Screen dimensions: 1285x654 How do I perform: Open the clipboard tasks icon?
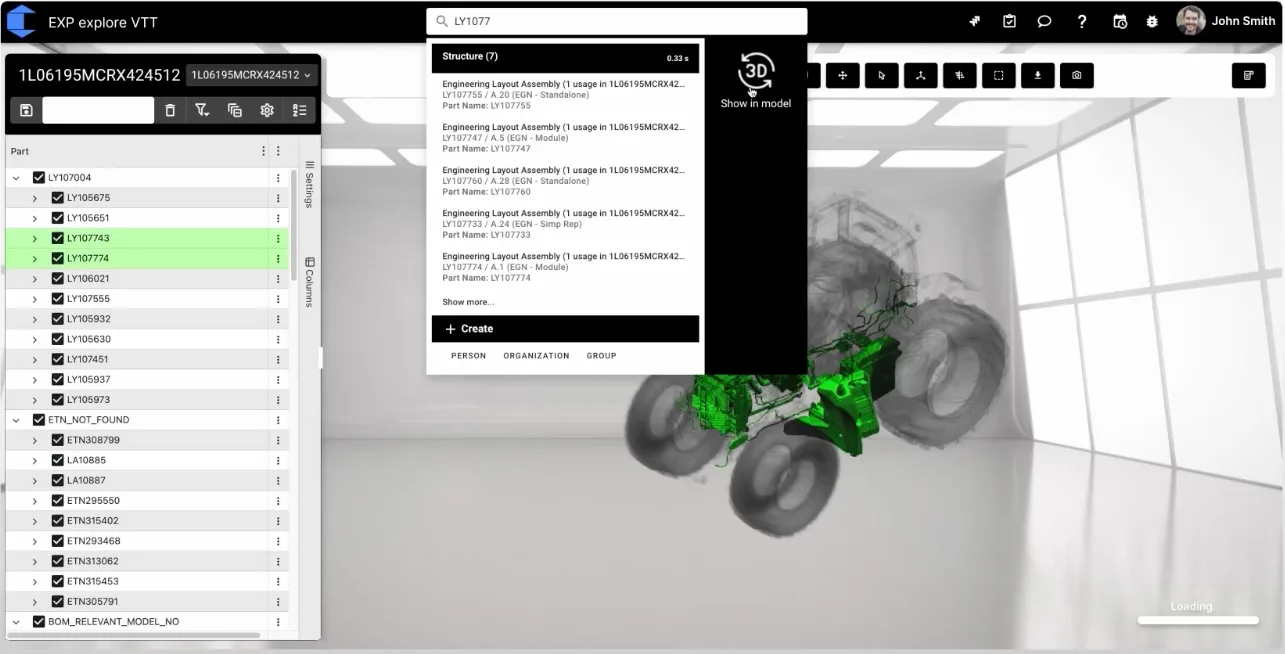pyautogui.click(x=1010, y=21)
